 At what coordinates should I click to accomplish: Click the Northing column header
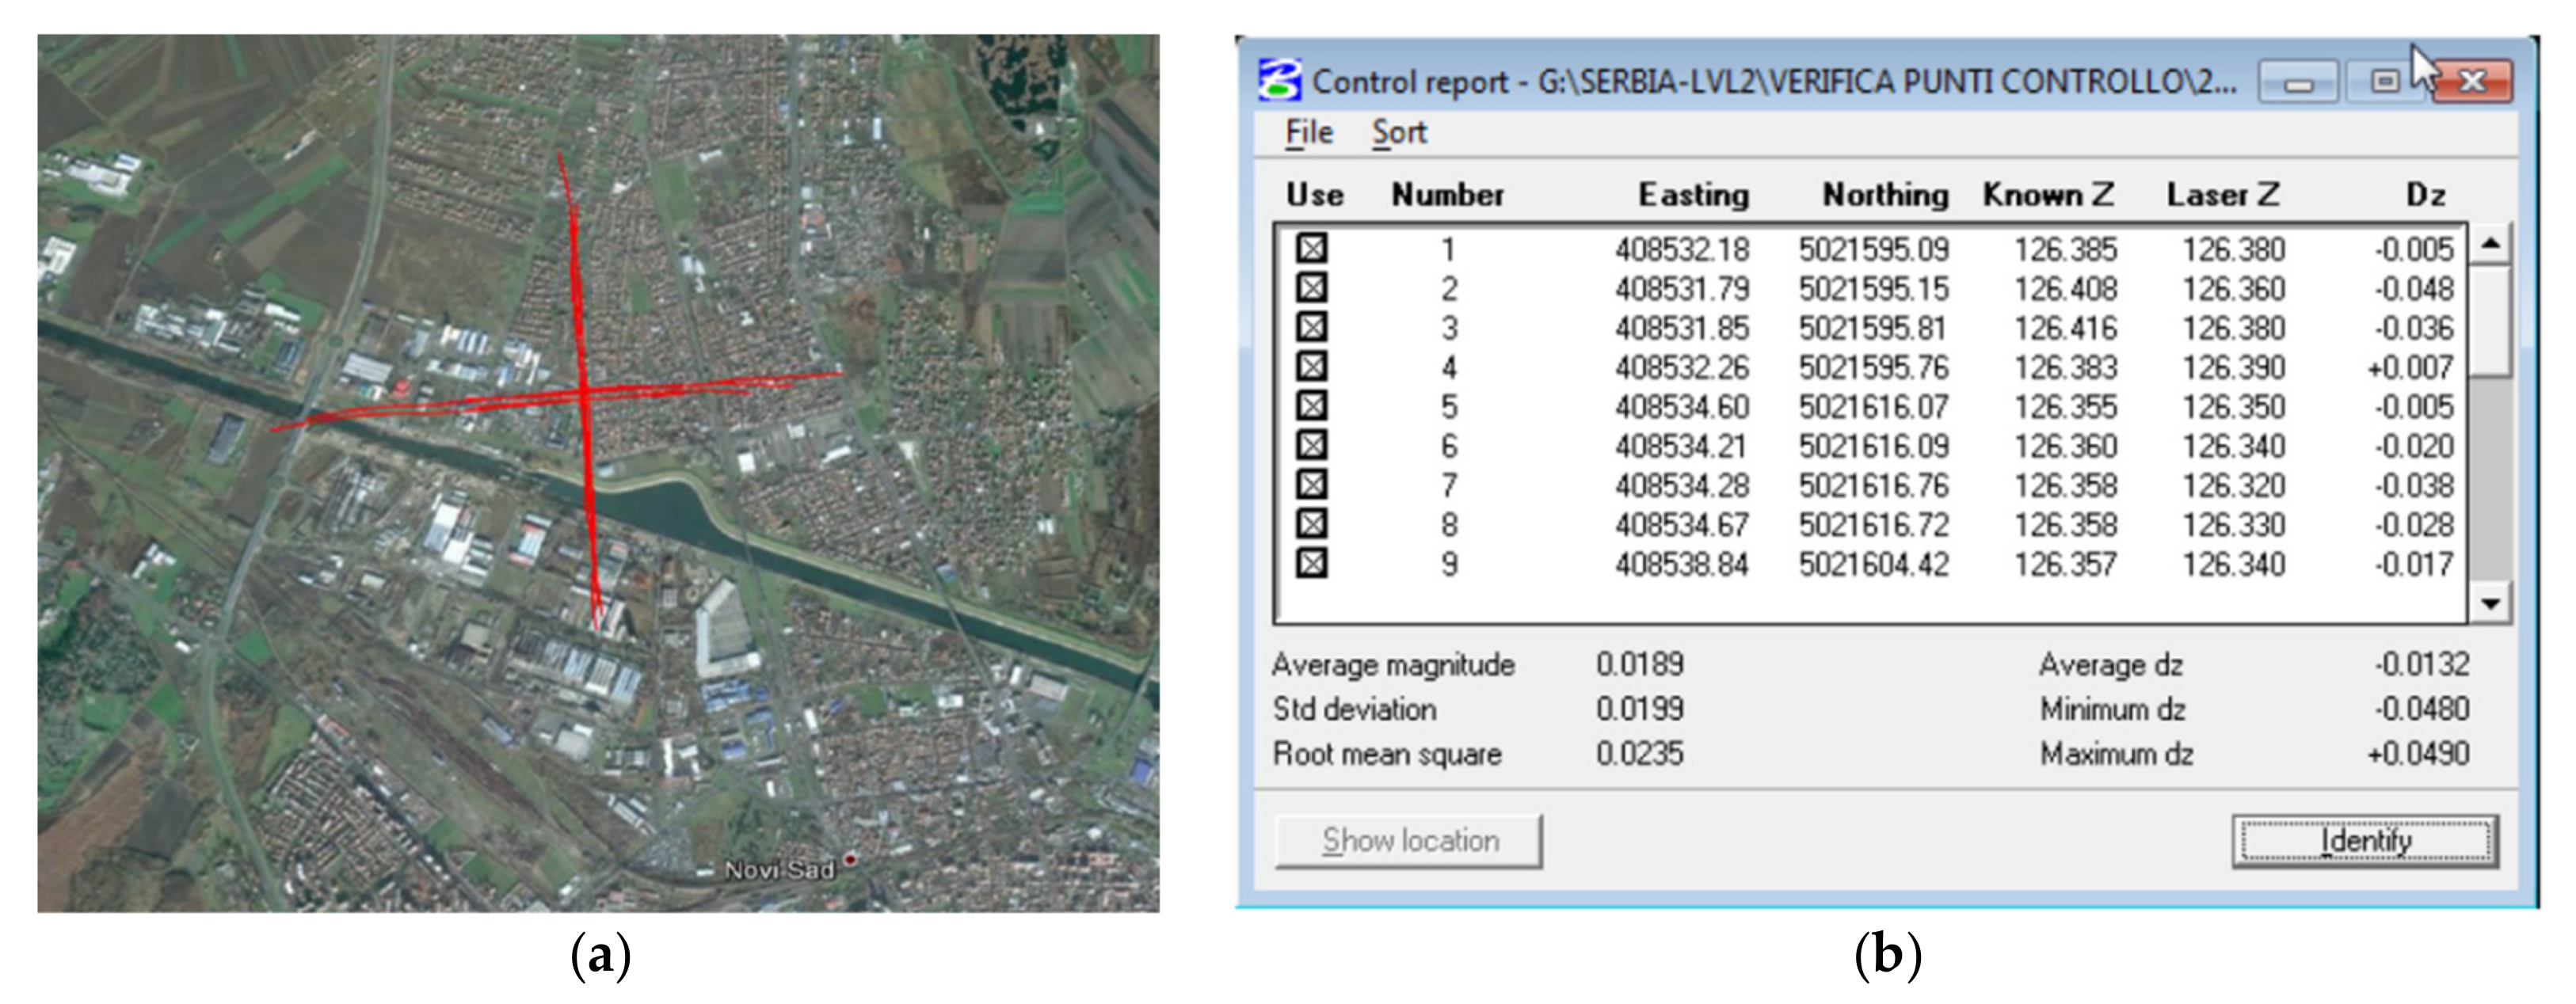1886,195
